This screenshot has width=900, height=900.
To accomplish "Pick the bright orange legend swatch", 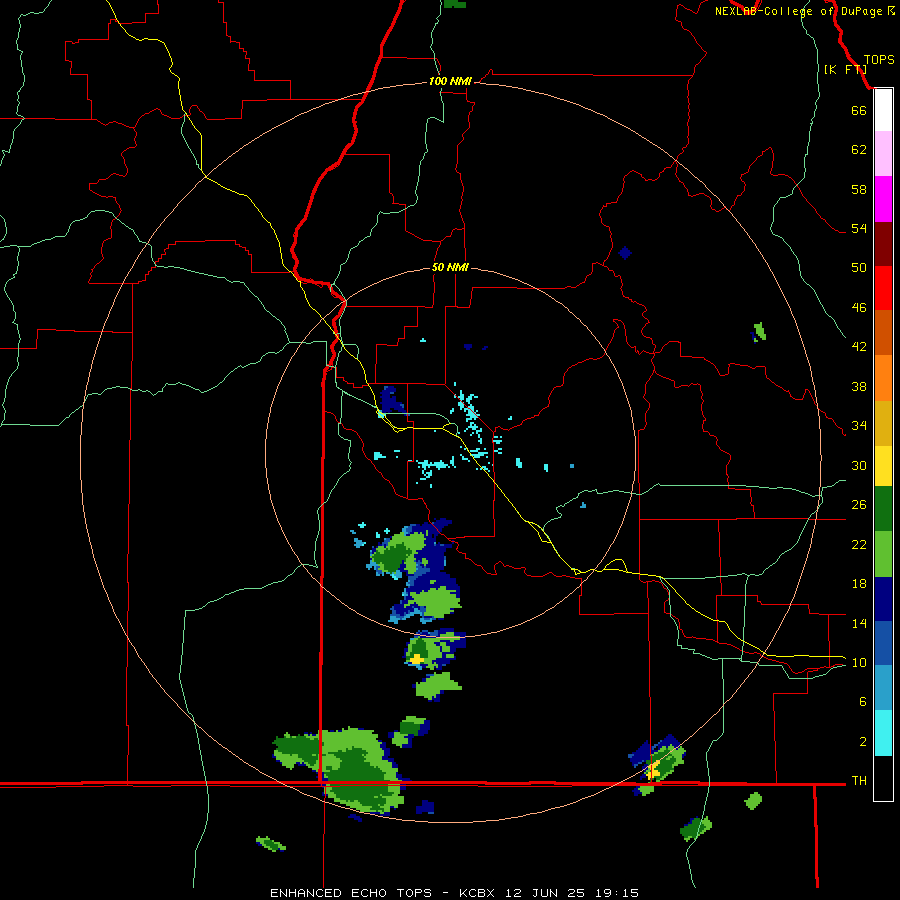I will click(883, 378).
